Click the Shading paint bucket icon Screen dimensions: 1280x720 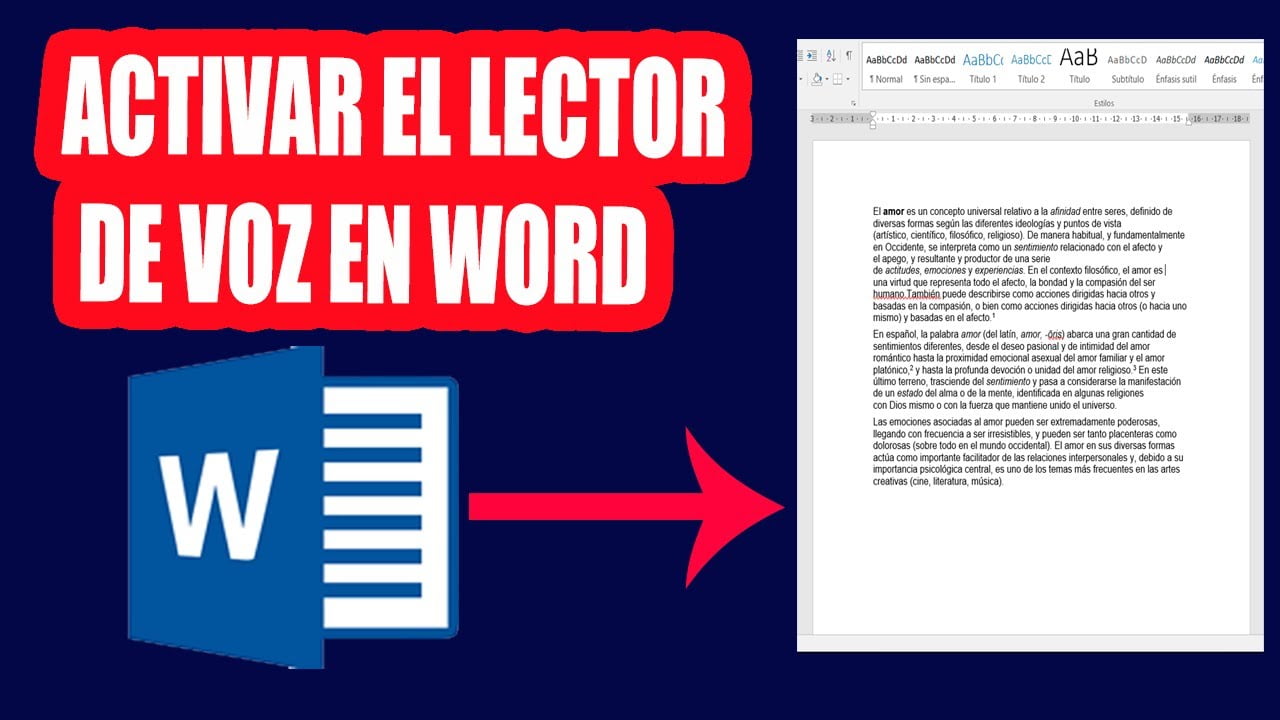click(x=817, y=79)
